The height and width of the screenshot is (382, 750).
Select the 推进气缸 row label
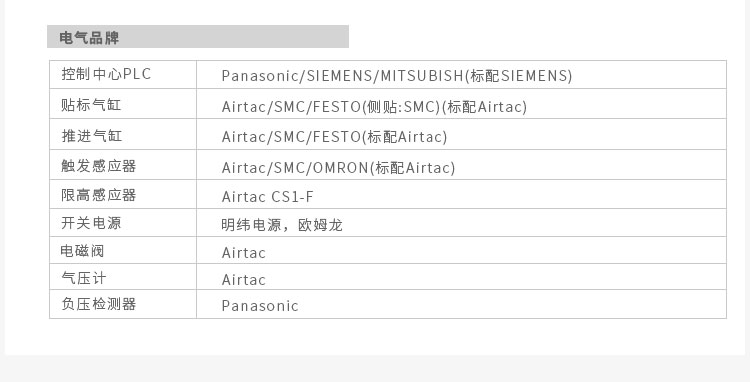pyautogui.click(x=91, y=136)
